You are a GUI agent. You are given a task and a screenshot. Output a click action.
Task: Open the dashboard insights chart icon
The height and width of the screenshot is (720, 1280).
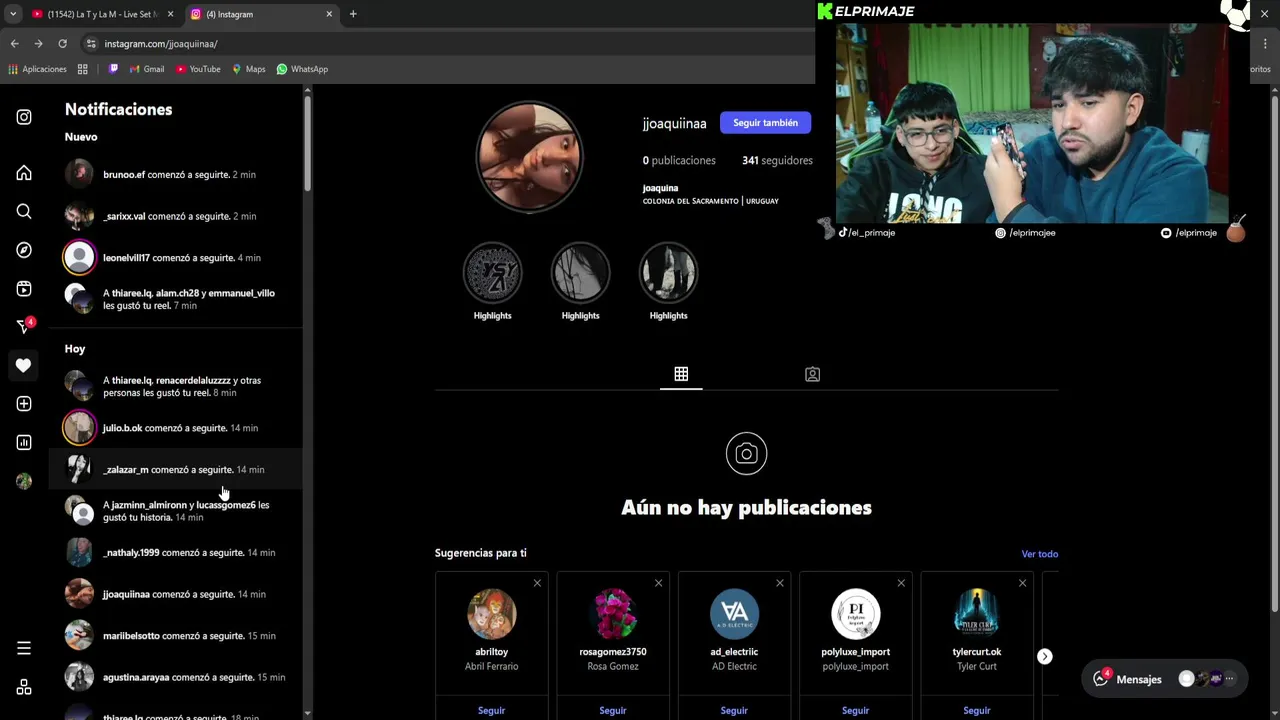(x=24, y=442)
